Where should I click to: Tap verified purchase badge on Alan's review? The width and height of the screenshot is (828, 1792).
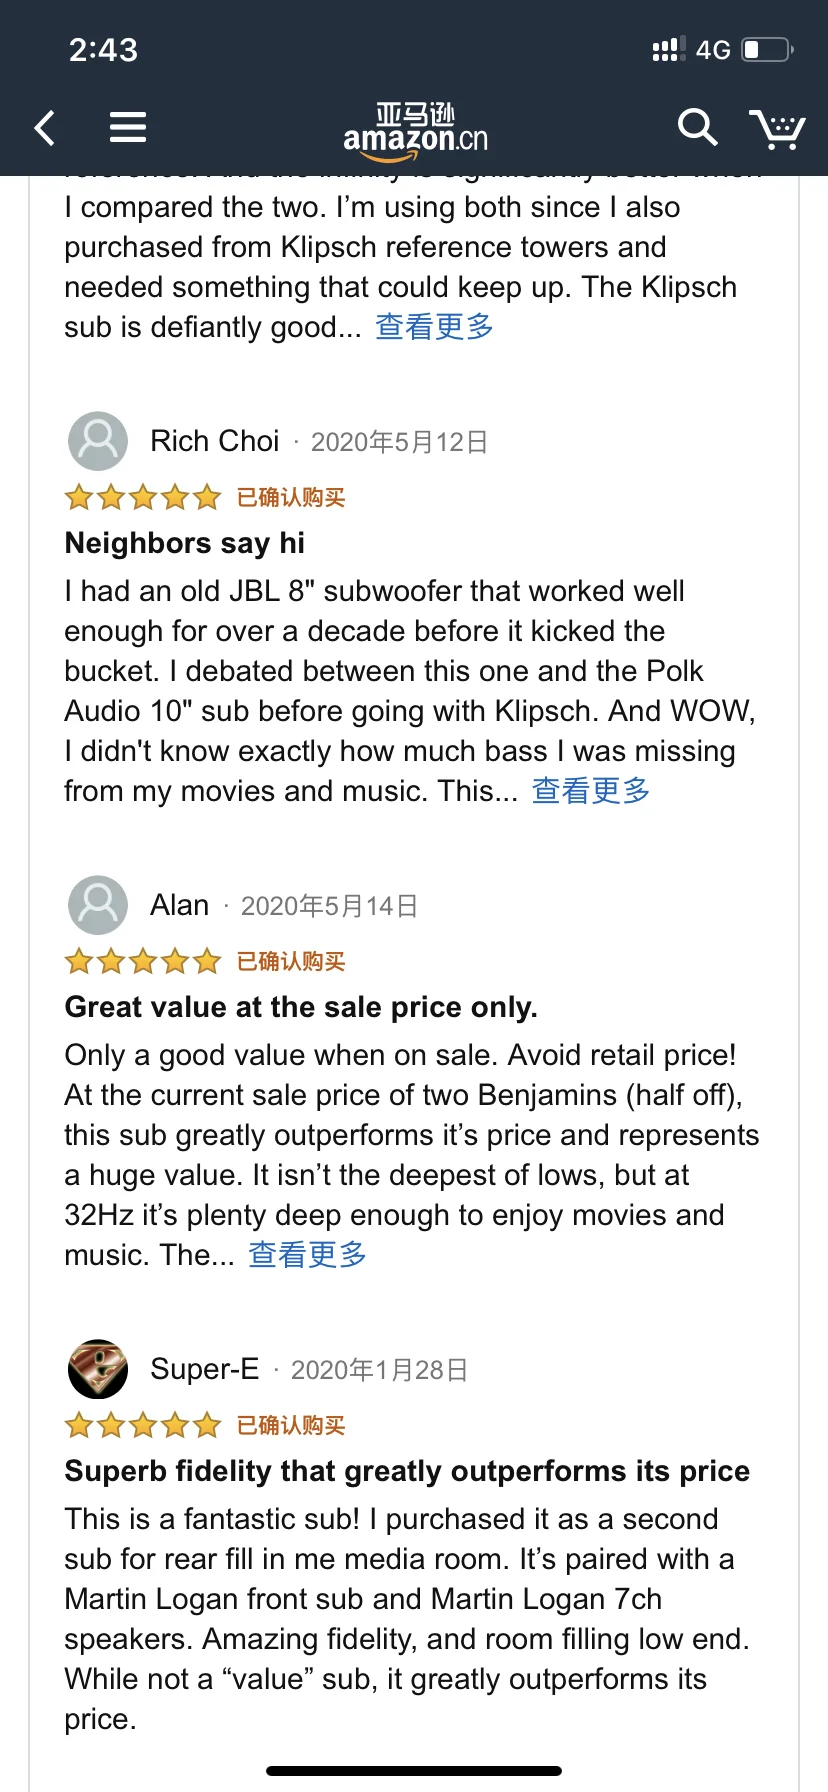[x=291, y=961]
